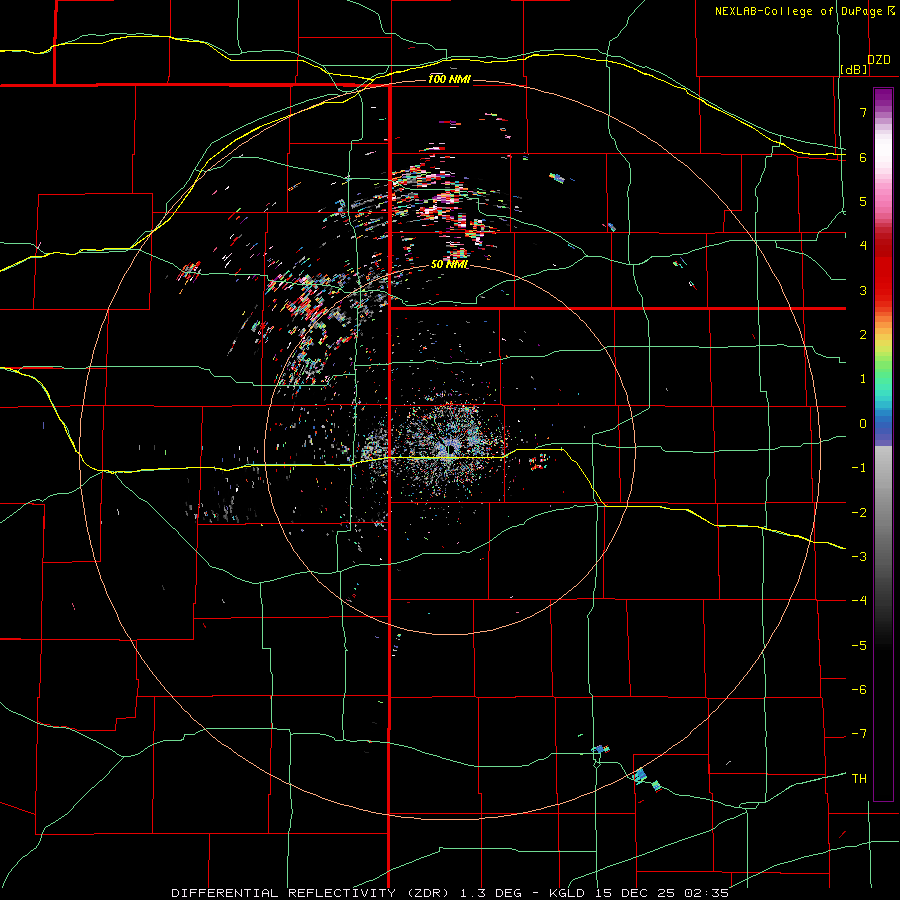
Task: Click the 6 value on color scale
Action: 863,157
